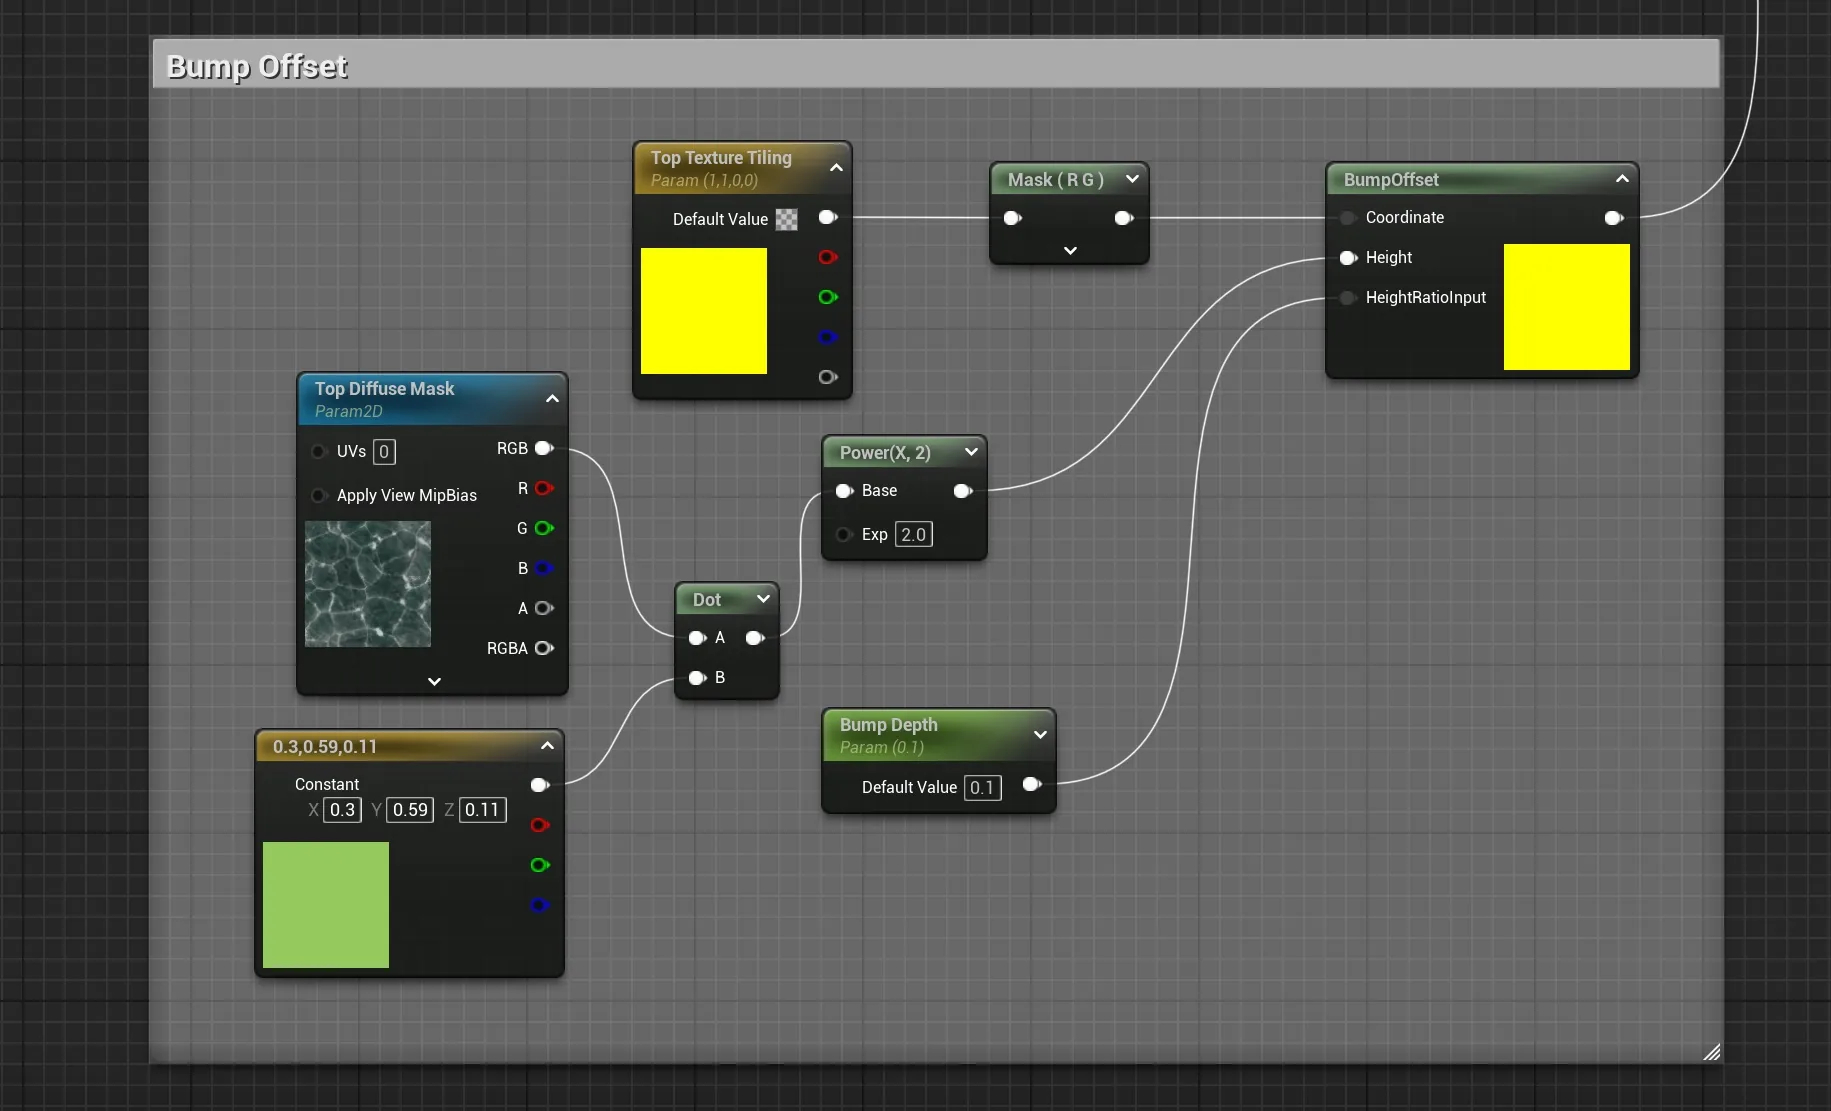Click the green G pin on Top Diffuse Mask
The width and height of the screenshot is (1831, 1111).
click(x=544, y=528)
